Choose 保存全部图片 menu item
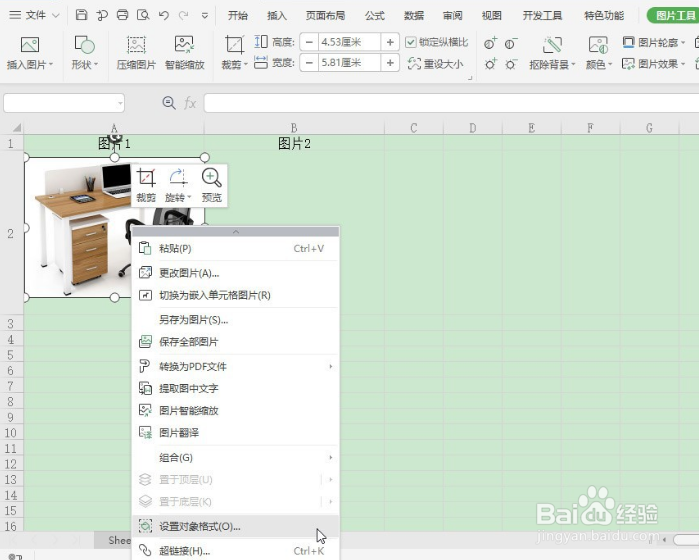Viewport: 699px width, 560px height. click(236, 342)
